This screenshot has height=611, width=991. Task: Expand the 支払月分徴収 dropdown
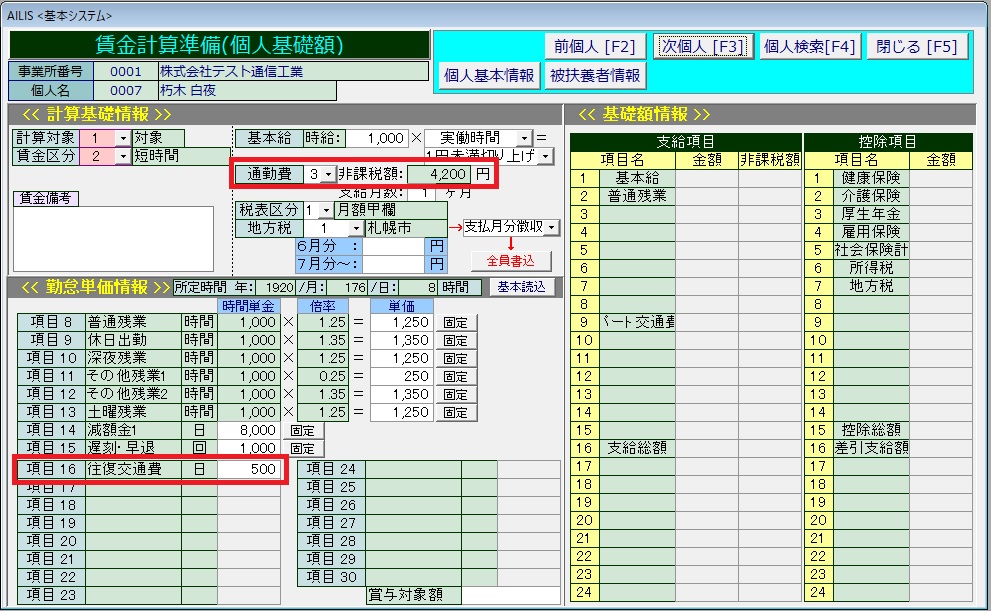(552, 228)
